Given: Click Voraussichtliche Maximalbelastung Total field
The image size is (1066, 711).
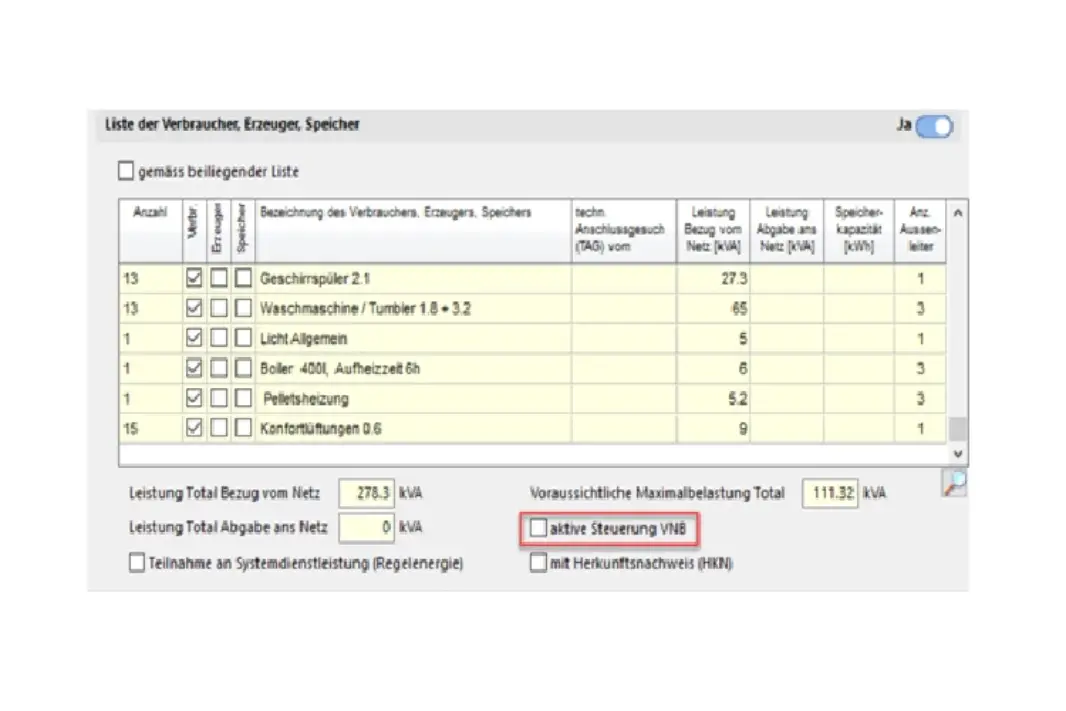Looking at the screenshot, I should [830, 493].
